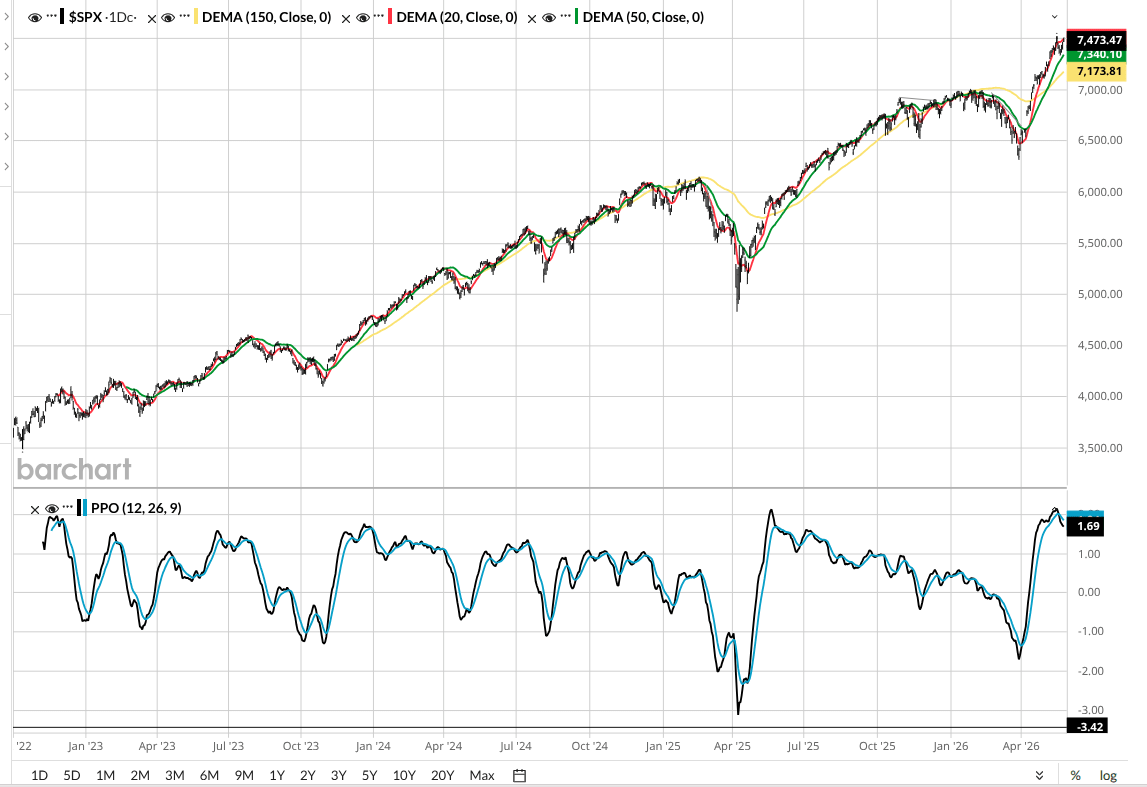Open the three-dot options for DEMA 50
This screenshot has height=787, width=1147.
[x=565, y=16]
